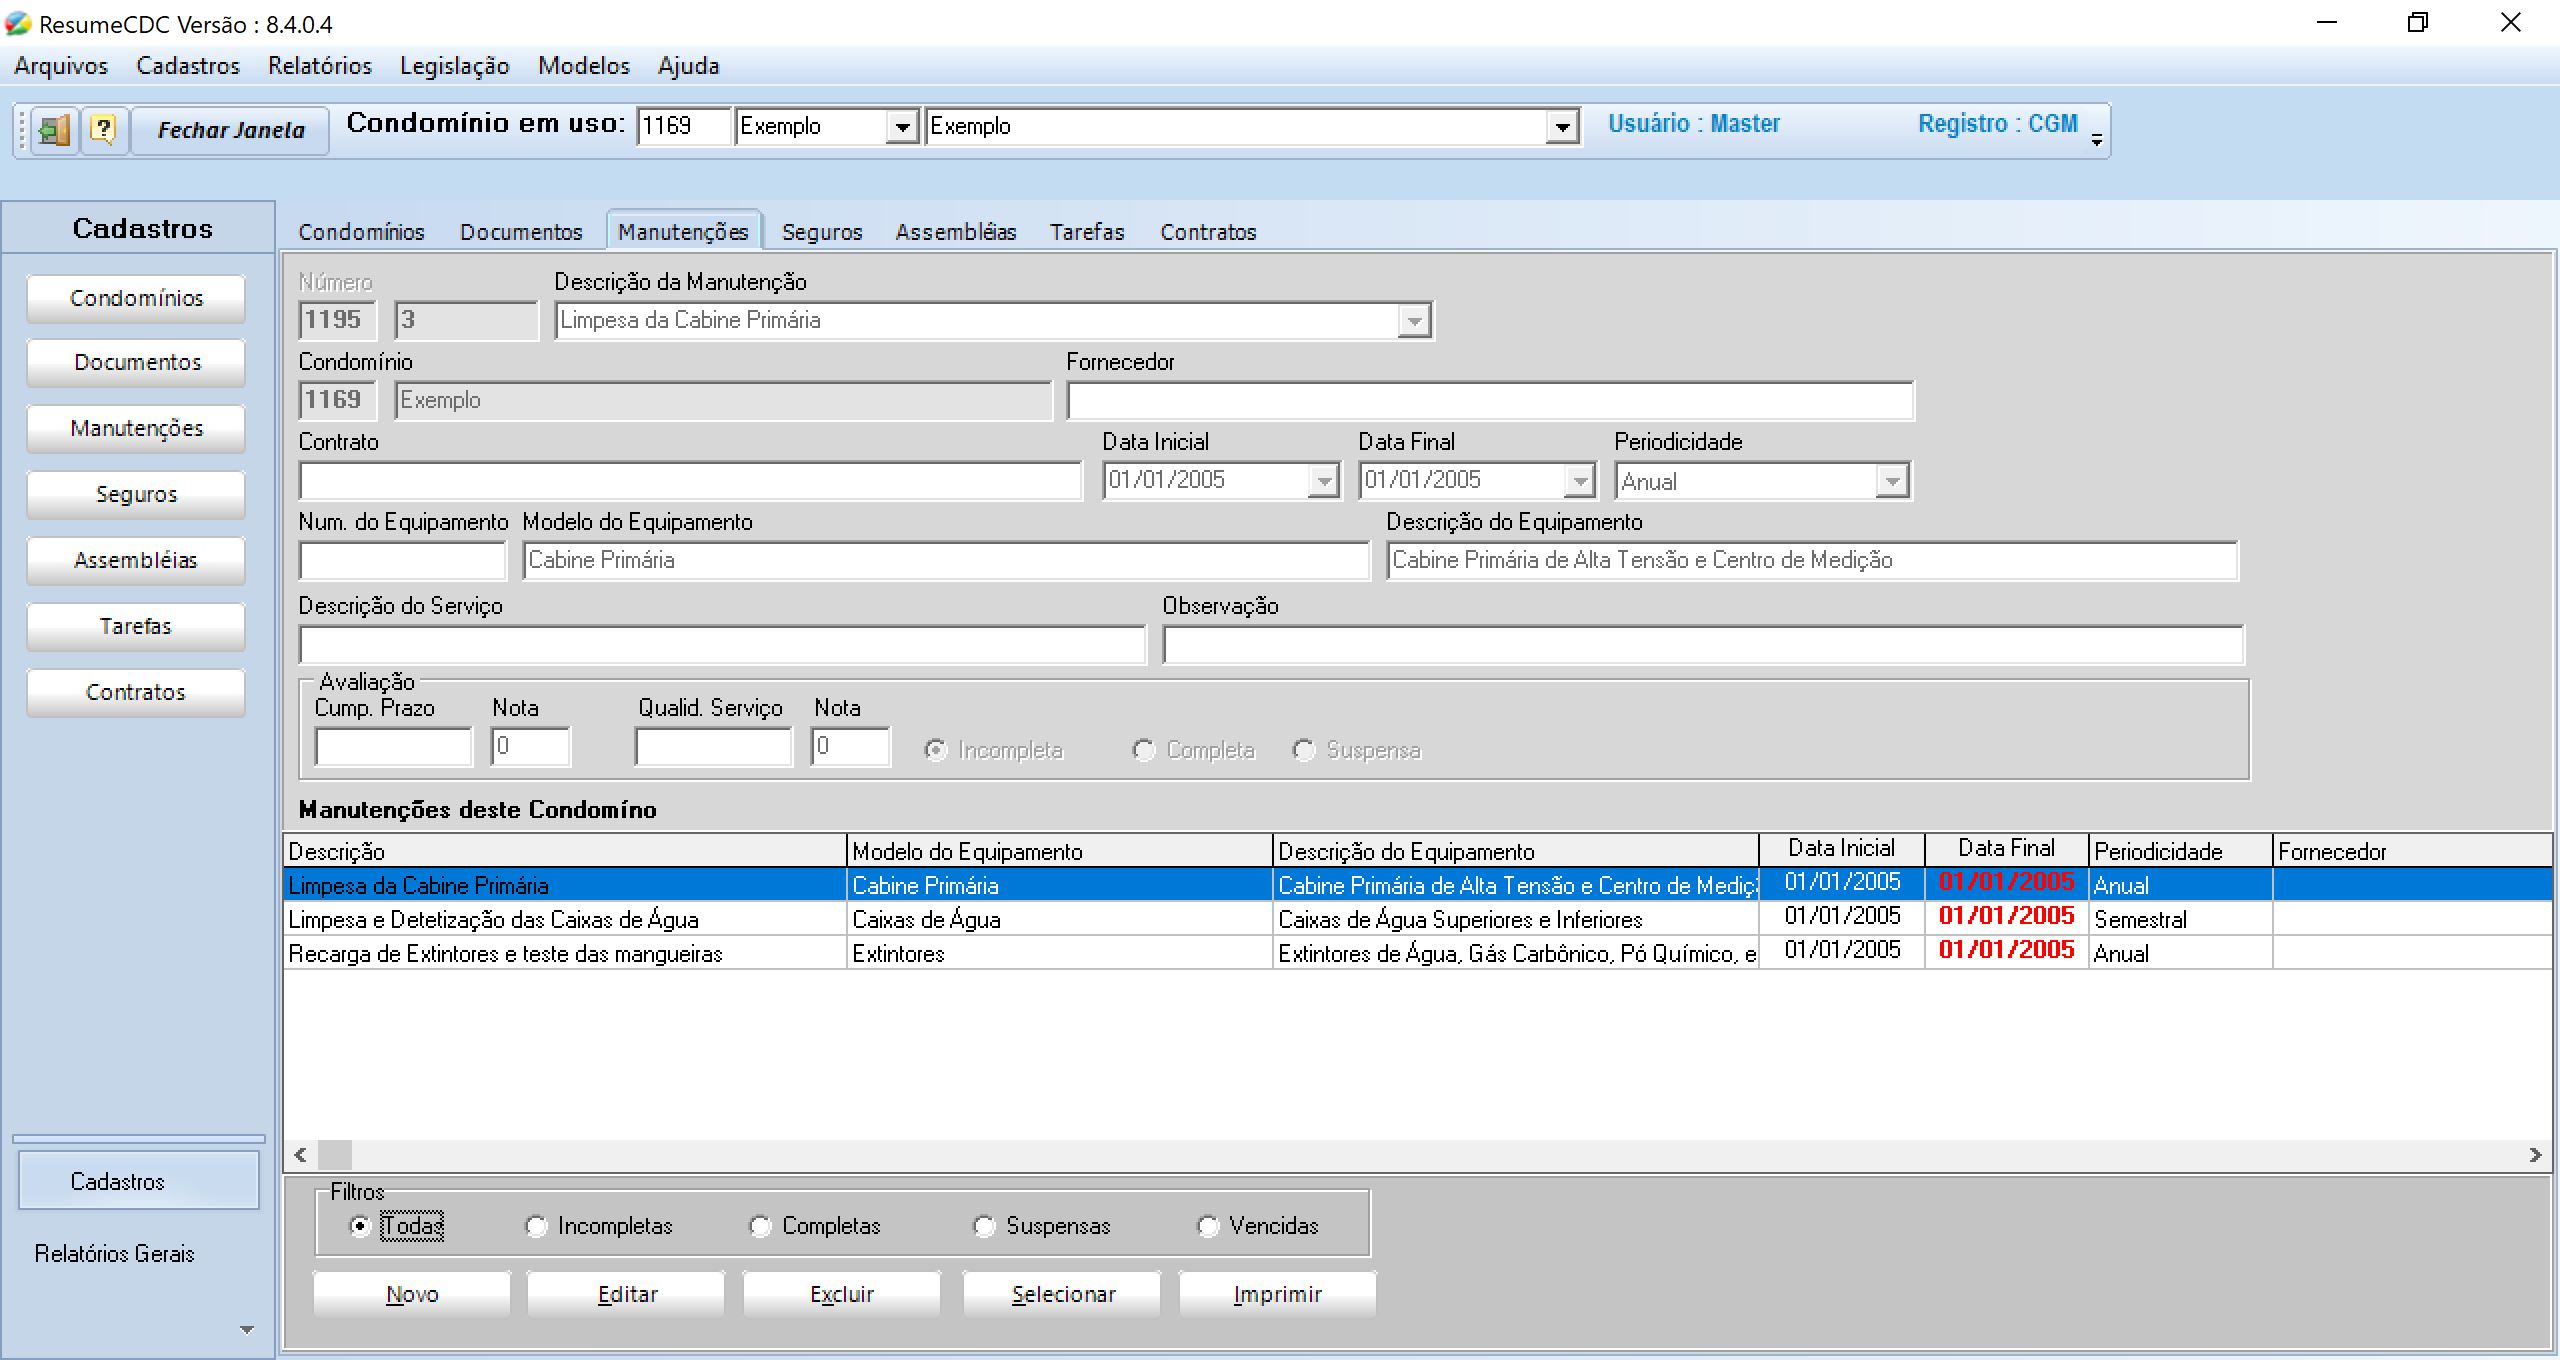Select the Vencidas filter radio button
This screenshot has height=1360, width=2560.
point(1209,1226)
